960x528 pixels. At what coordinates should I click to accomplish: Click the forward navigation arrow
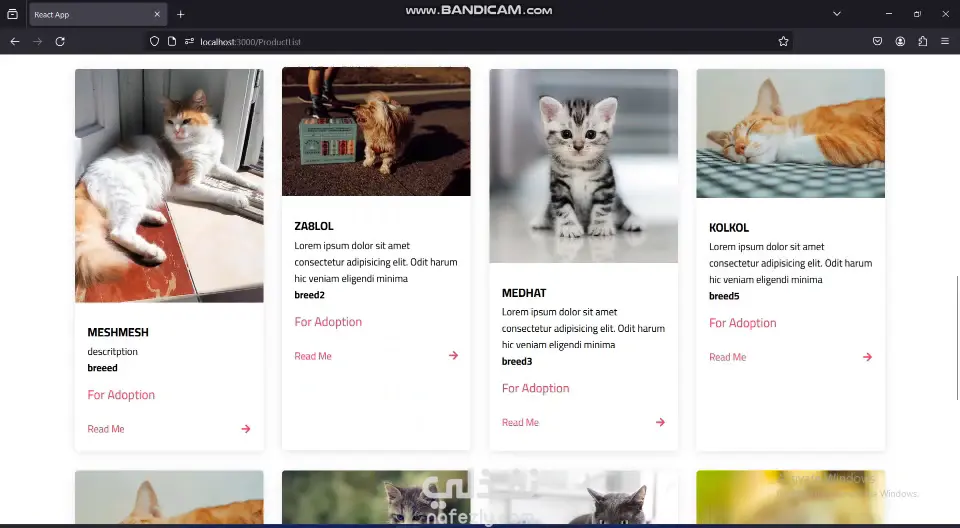click(37, 42)
